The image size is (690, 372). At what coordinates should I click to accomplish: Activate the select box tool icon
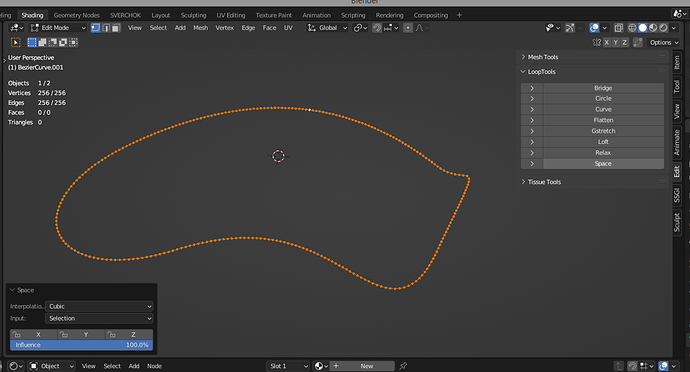tap(16, 42)
